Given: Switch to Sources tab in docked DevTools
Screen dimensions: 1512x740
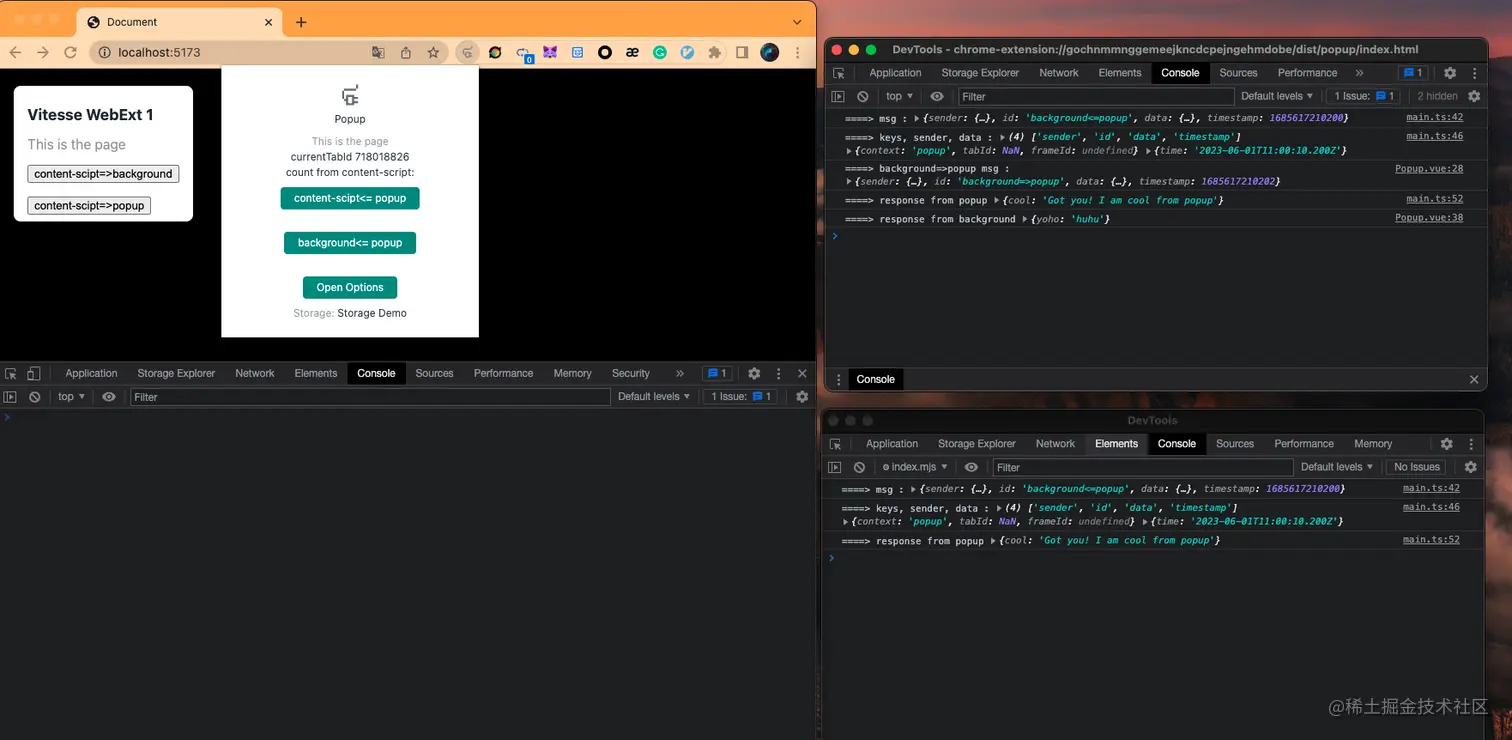Looking at the screenshot, I should tap(434, 373).
